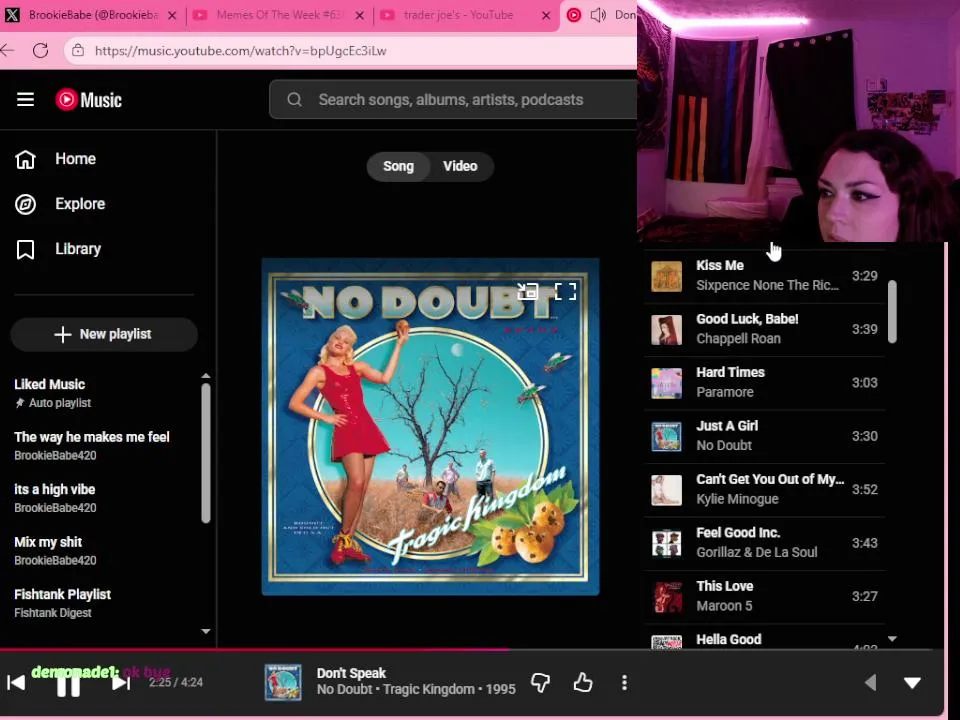Play Can't Get You Out of My Head
Viewport: 960px width, 720px height.
pos(765,489)
